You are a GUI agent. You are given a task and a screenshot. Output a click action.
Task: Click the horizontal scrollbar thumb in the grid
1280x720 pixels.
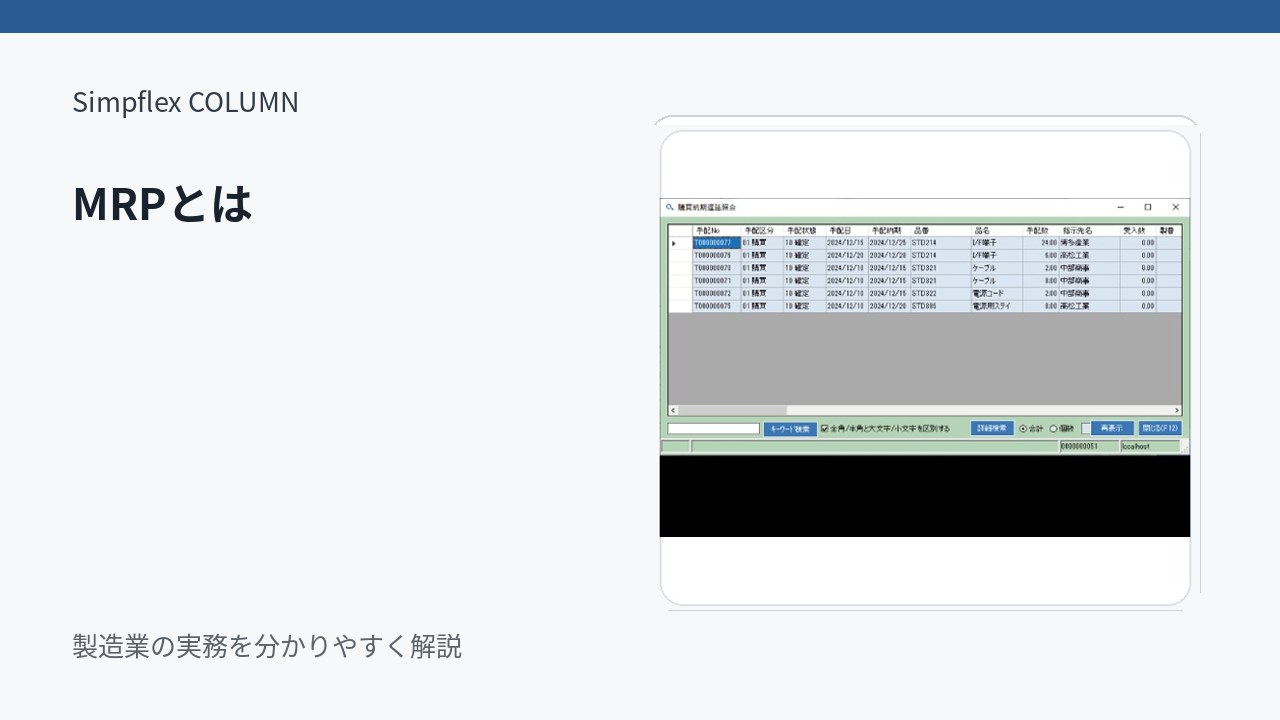(x=732, y=410)
